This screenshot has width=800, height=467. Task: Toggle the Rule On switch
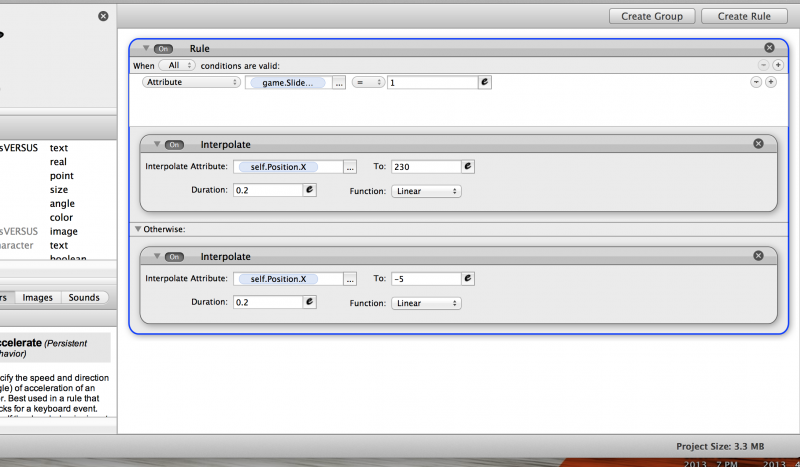[x=165, y=48]
